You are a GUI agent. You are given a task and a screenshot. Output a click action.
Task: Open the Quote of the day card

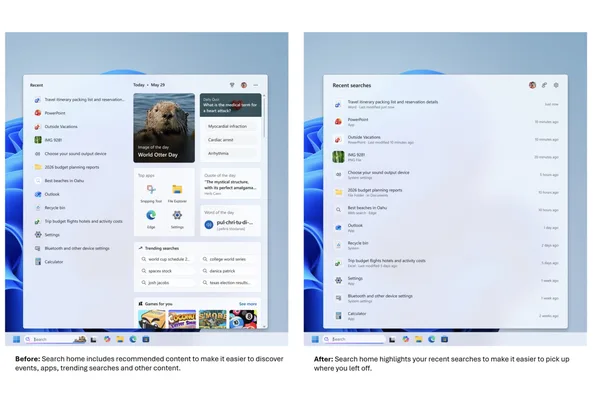(230, 184)
